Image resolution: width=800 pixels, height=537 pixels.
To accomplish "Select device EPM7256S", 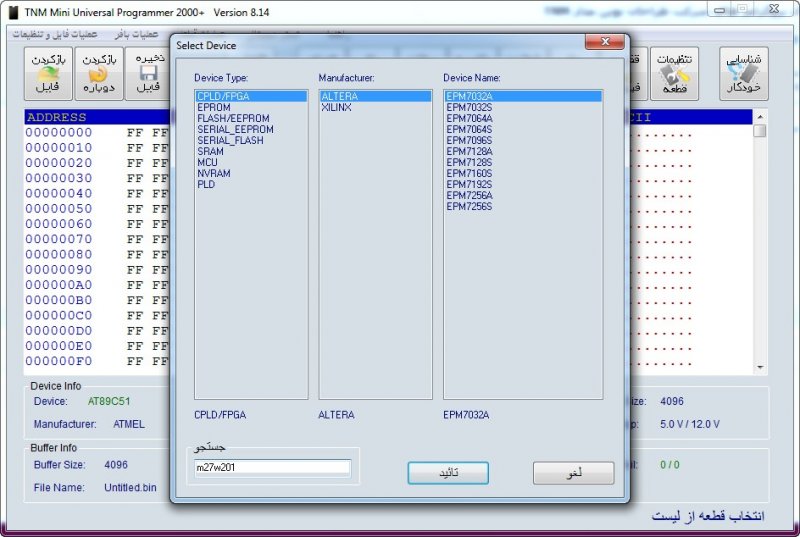I will [x=469, y=207].
